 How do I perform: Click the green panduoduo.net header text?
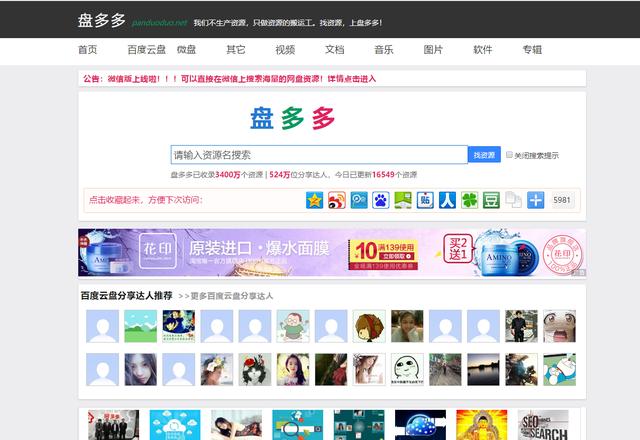pos(159,22)
